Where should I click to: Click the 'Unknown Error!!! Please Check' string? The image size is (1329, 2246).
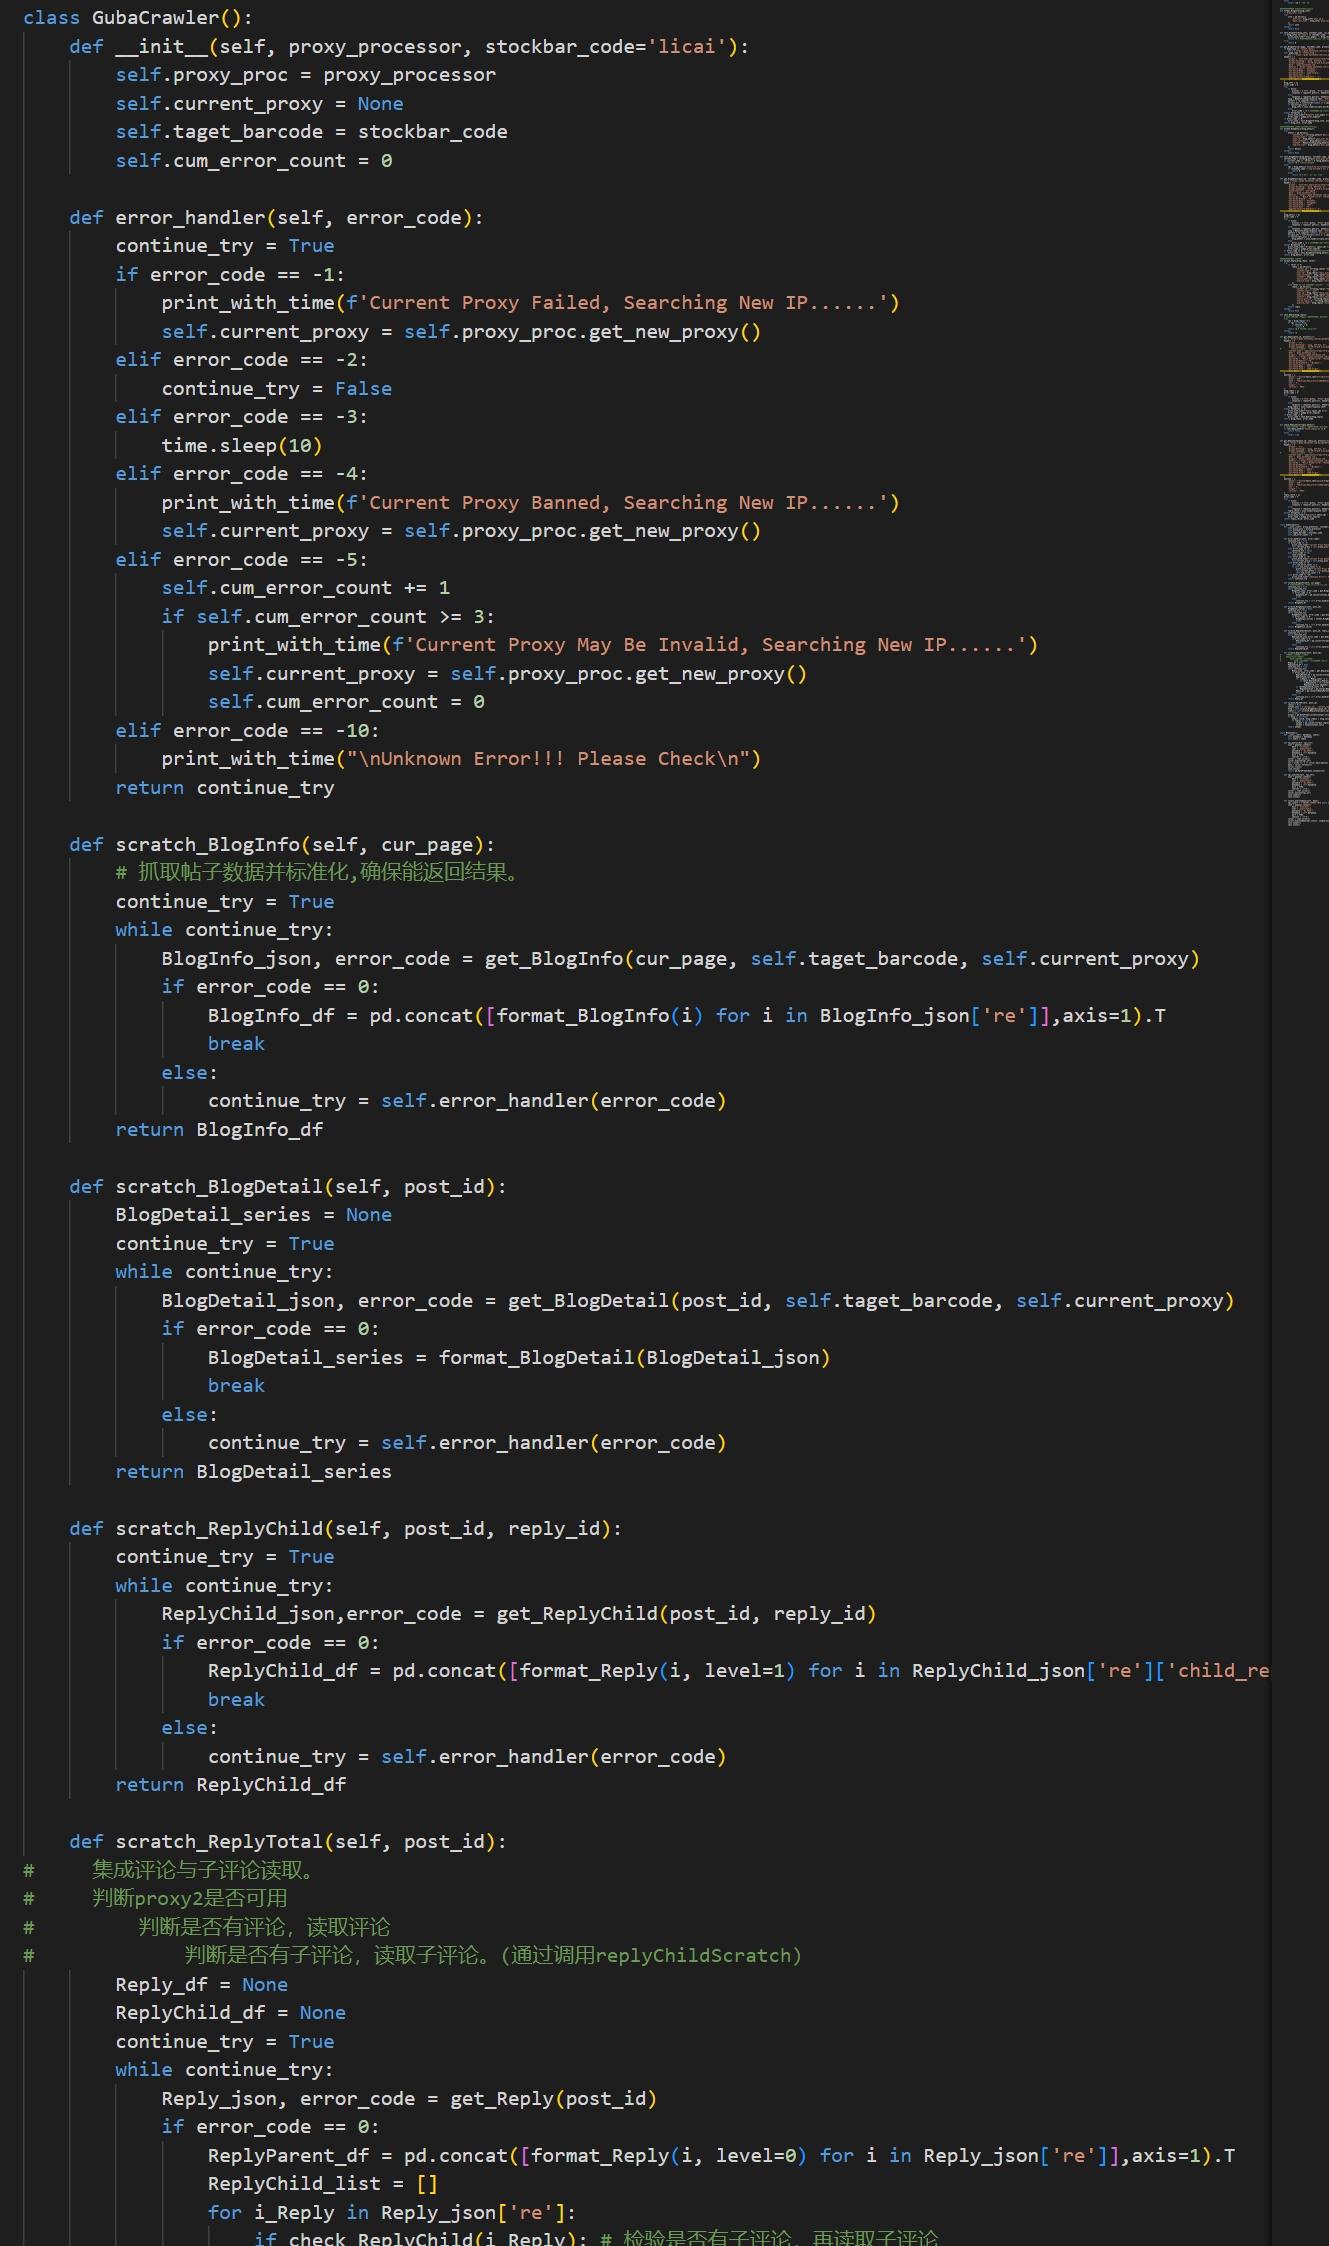click(548, 758)
